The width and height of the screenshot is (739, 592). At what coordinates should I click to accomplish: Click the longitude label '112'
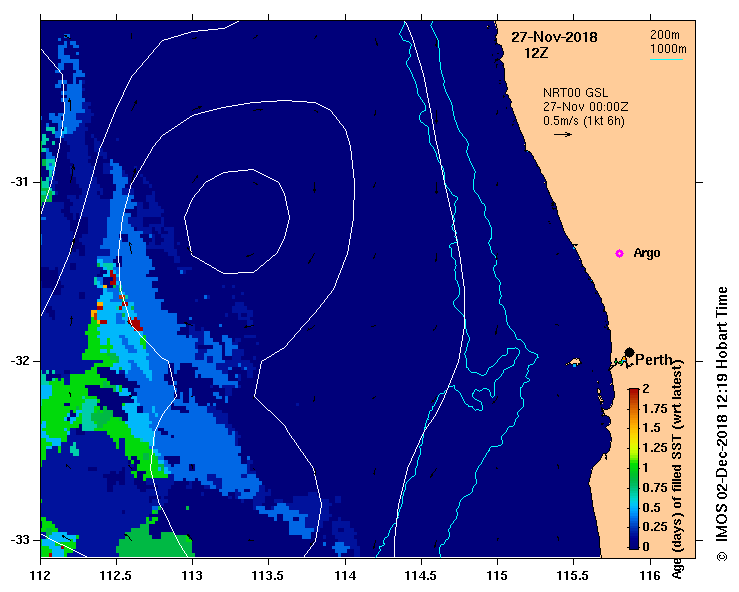point(41,576)
